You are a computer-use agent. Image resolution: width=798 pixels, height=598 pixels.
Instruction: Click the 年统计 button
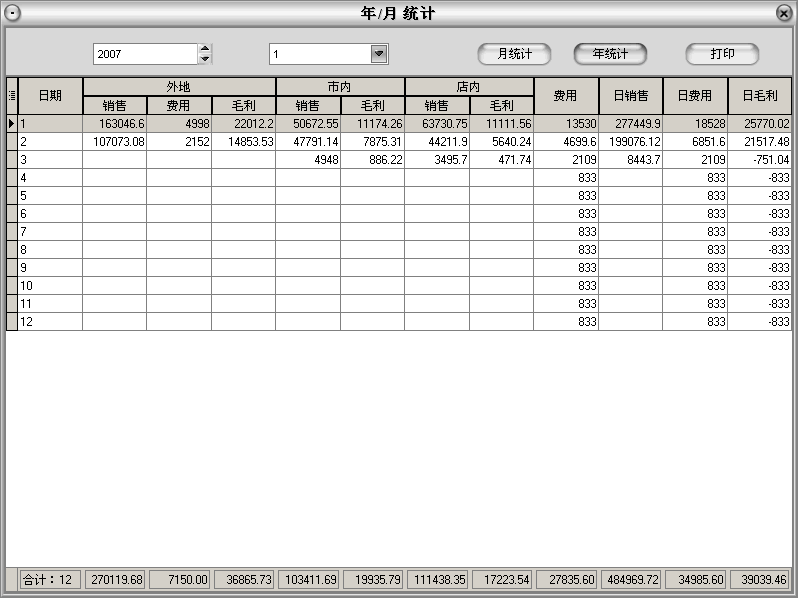(610, 54)
